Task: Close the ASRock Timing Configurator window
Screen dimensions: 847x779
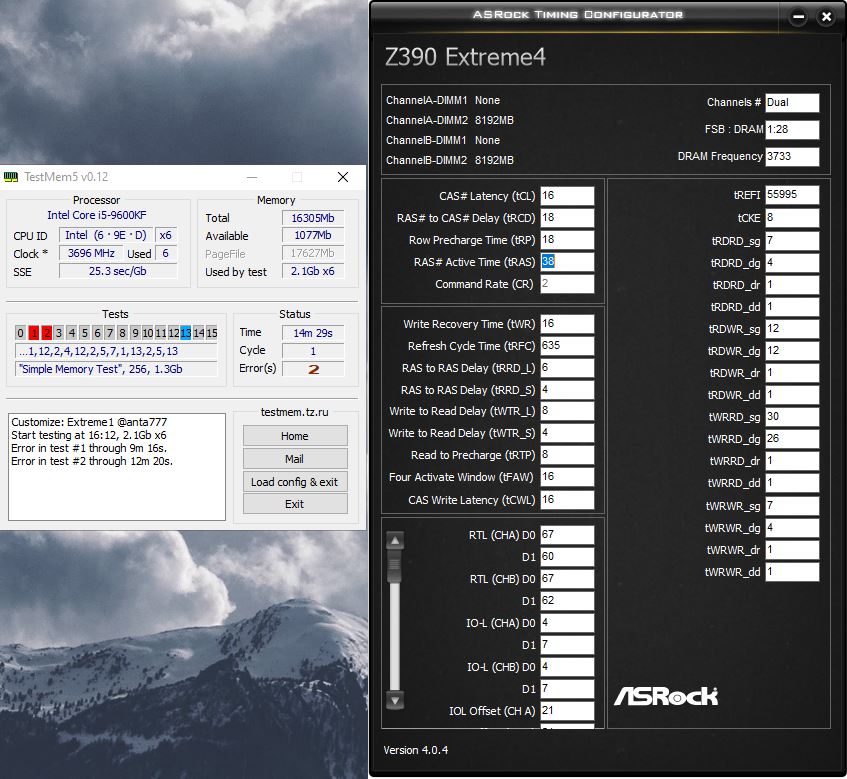Action: point(826,17)
